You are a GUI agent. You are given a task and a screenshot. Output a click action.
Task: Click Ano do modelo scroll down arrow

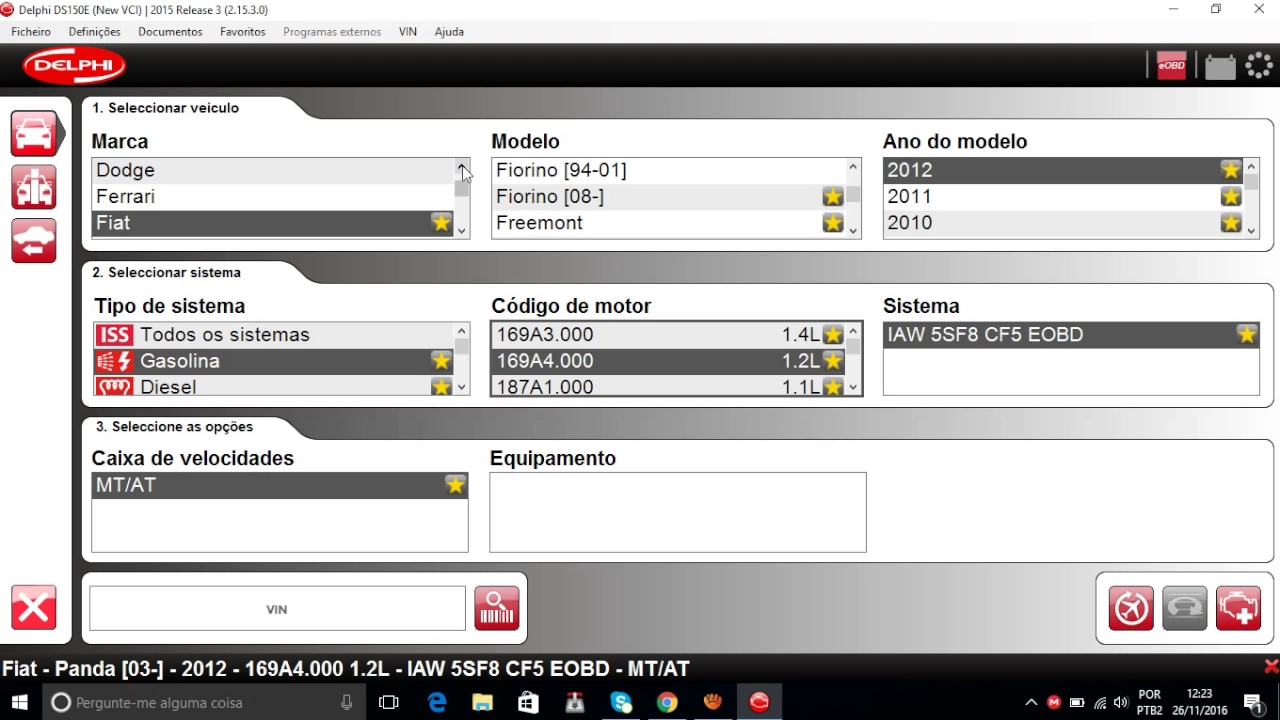(x=1251, y=230)
